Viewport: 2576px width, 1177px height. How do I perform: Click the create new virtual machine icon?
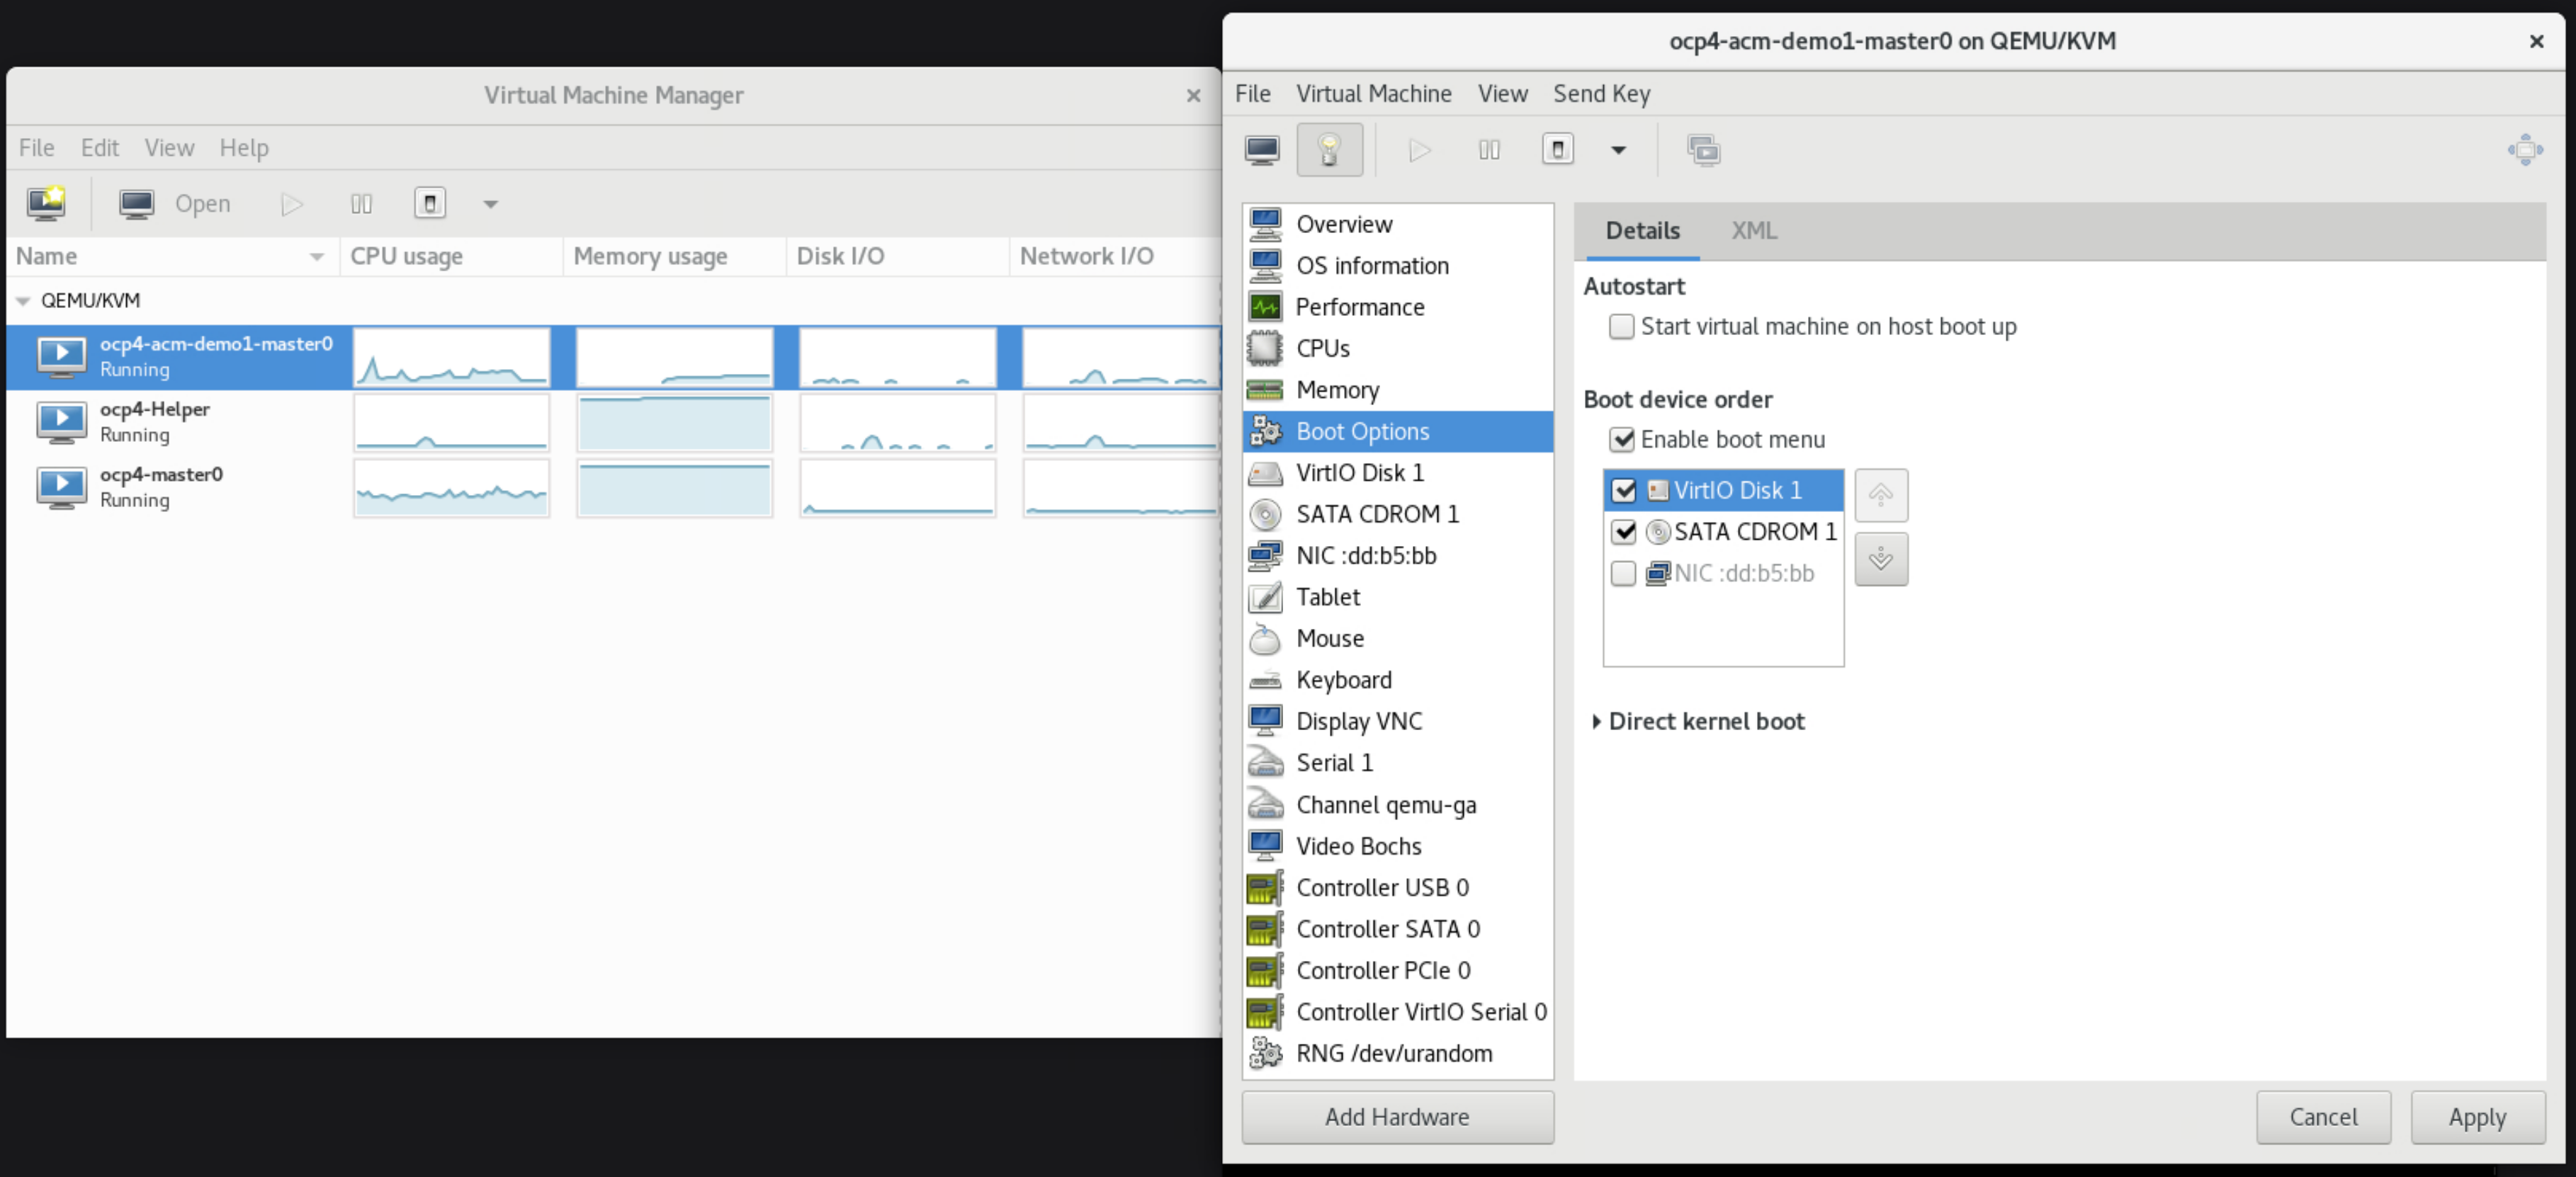coord(46,203)
